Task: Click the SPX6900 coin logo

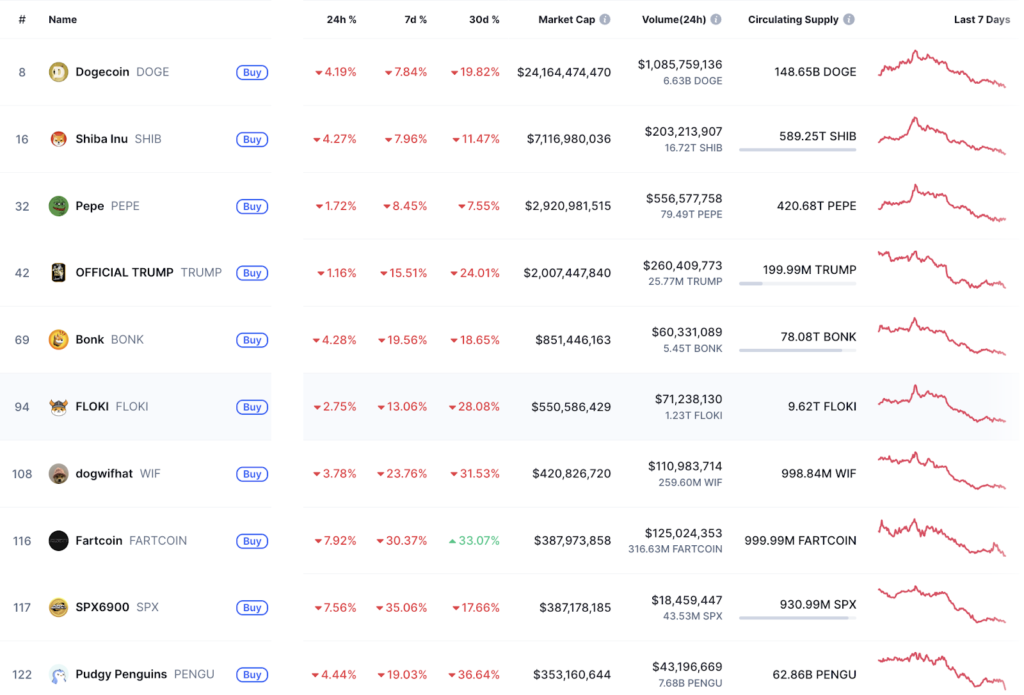Action: click(58, 607)
